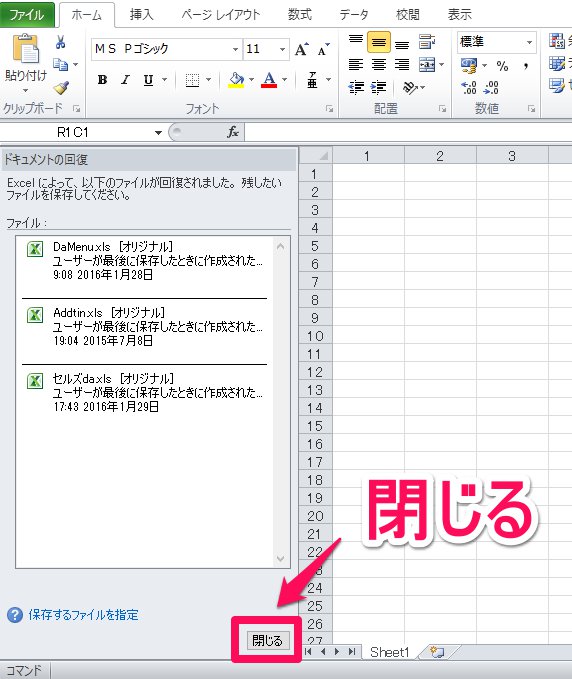This screenshot has height=679, width=572.
Task: Click the decrease indent icon
Action: click(356, 87)
